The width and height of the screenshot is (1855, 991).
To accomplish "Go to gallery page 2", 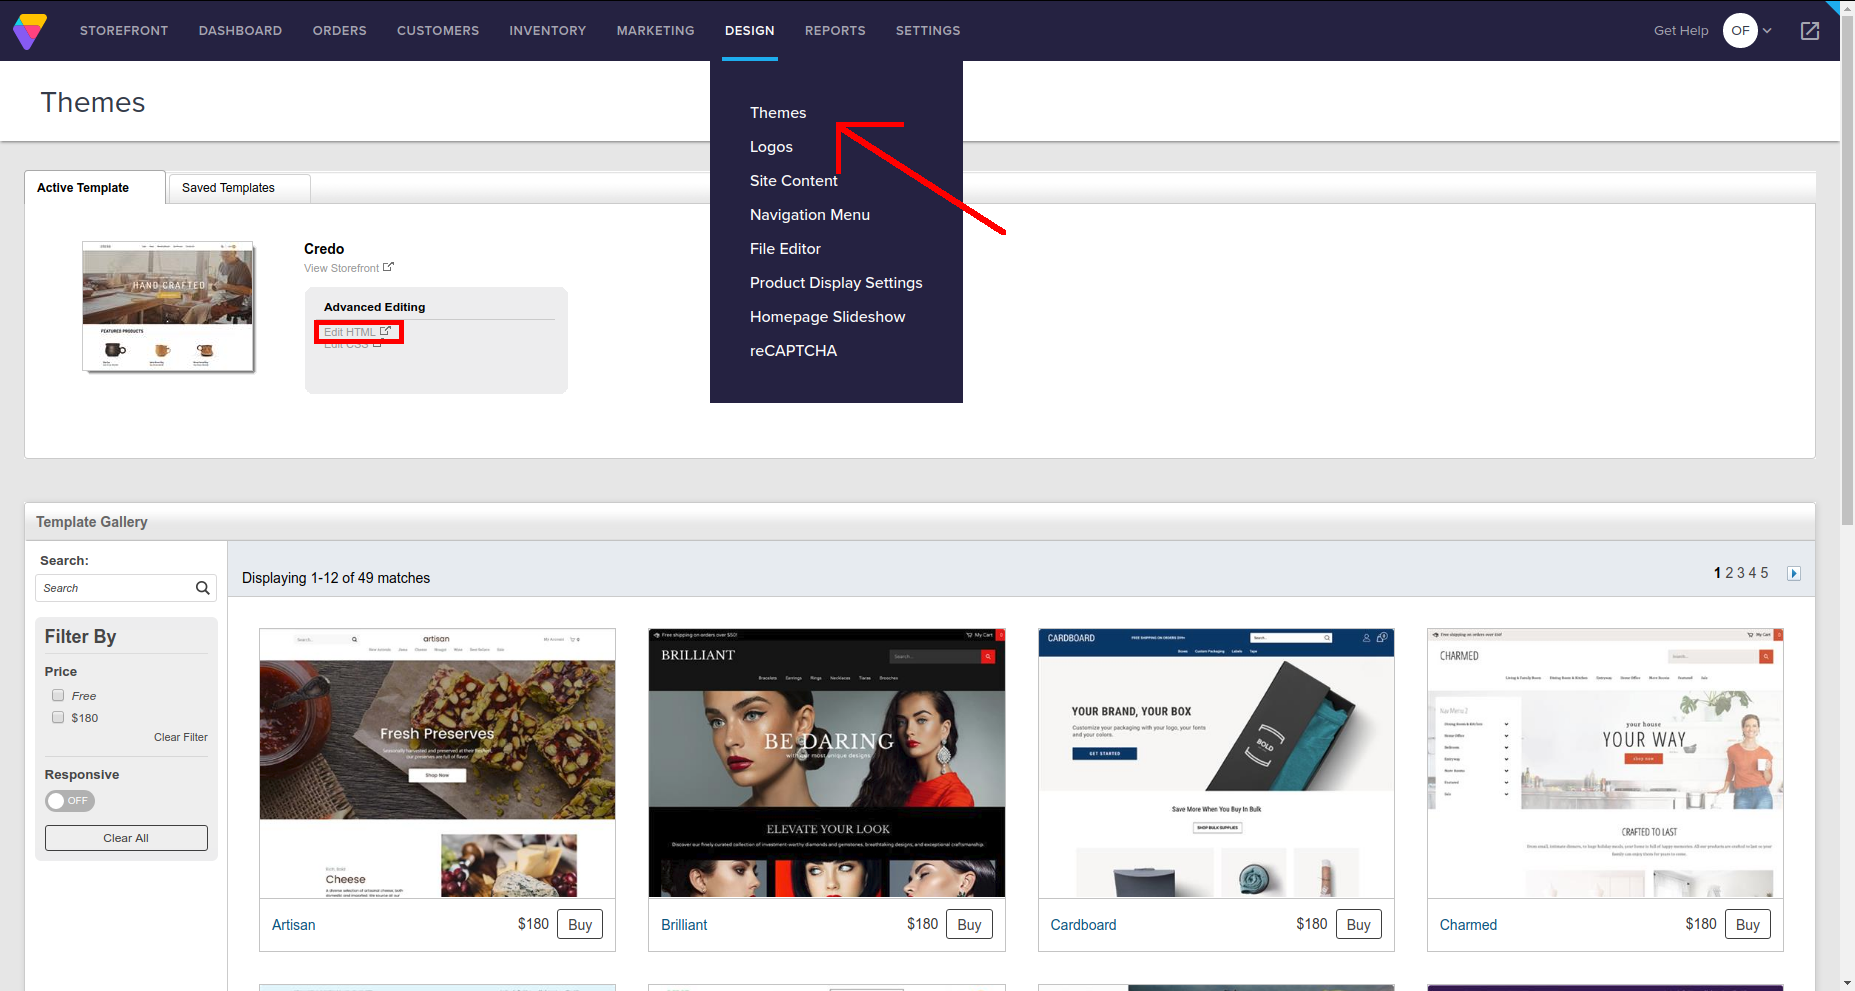I will coord(1730,573).
